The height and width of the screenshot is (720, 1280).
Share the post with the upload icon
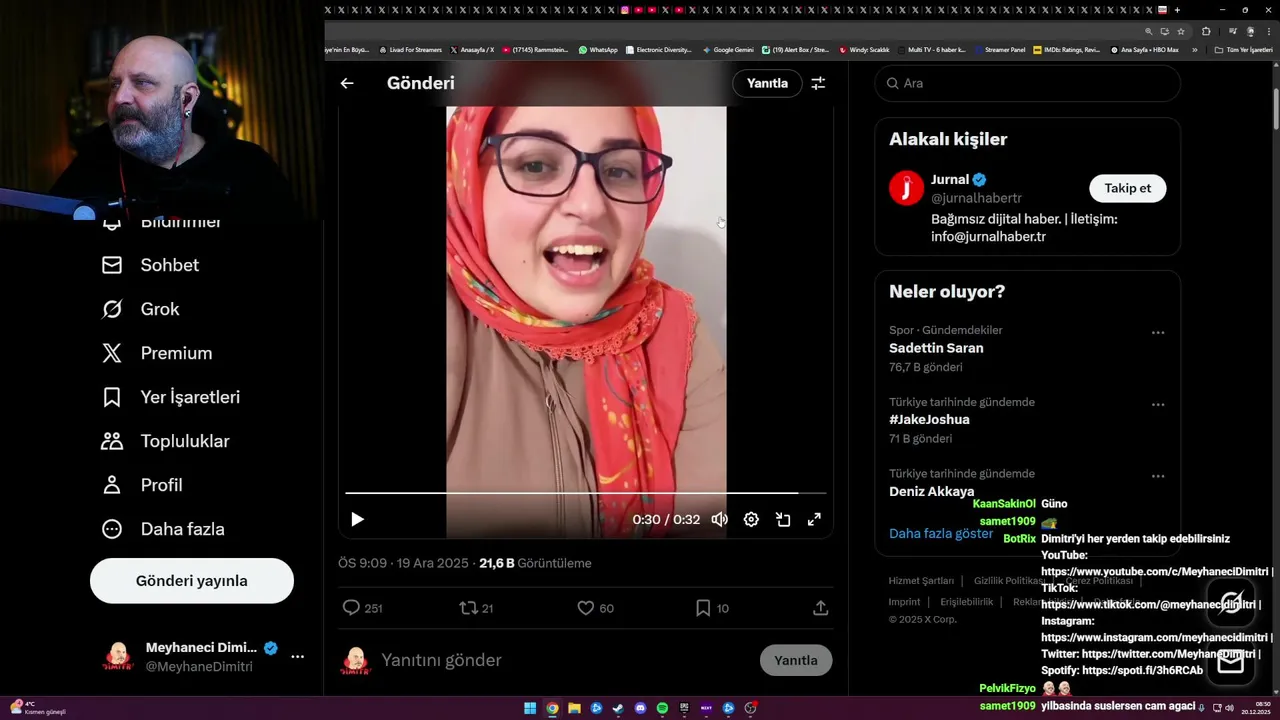pos(820,607)
